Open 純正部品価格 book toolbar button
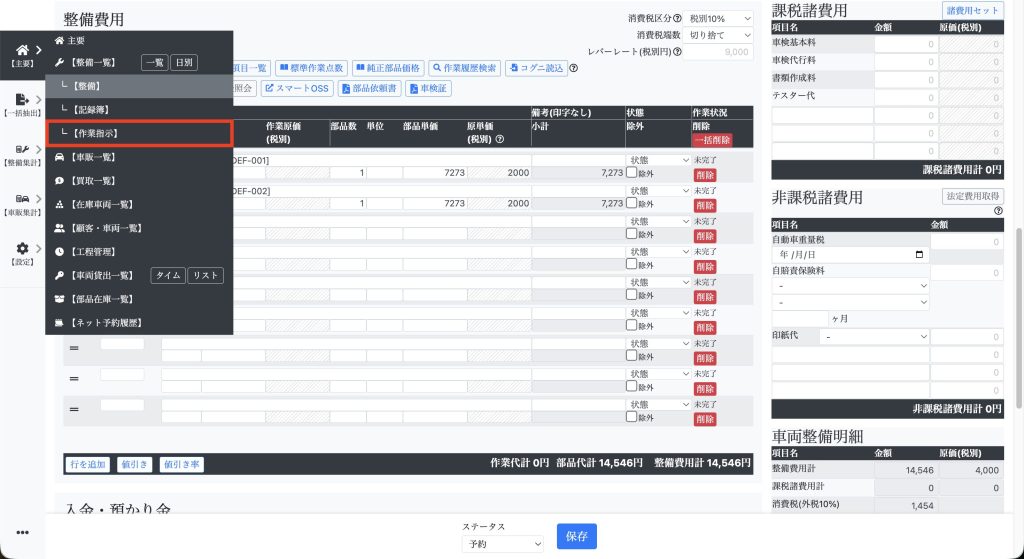 click(388, 68)
